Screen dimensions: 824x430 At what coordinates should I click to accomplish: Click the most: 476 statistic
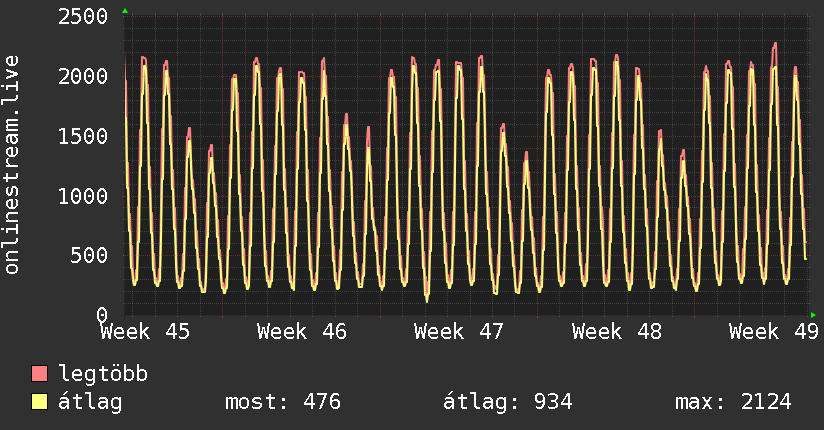click(283, 402)
